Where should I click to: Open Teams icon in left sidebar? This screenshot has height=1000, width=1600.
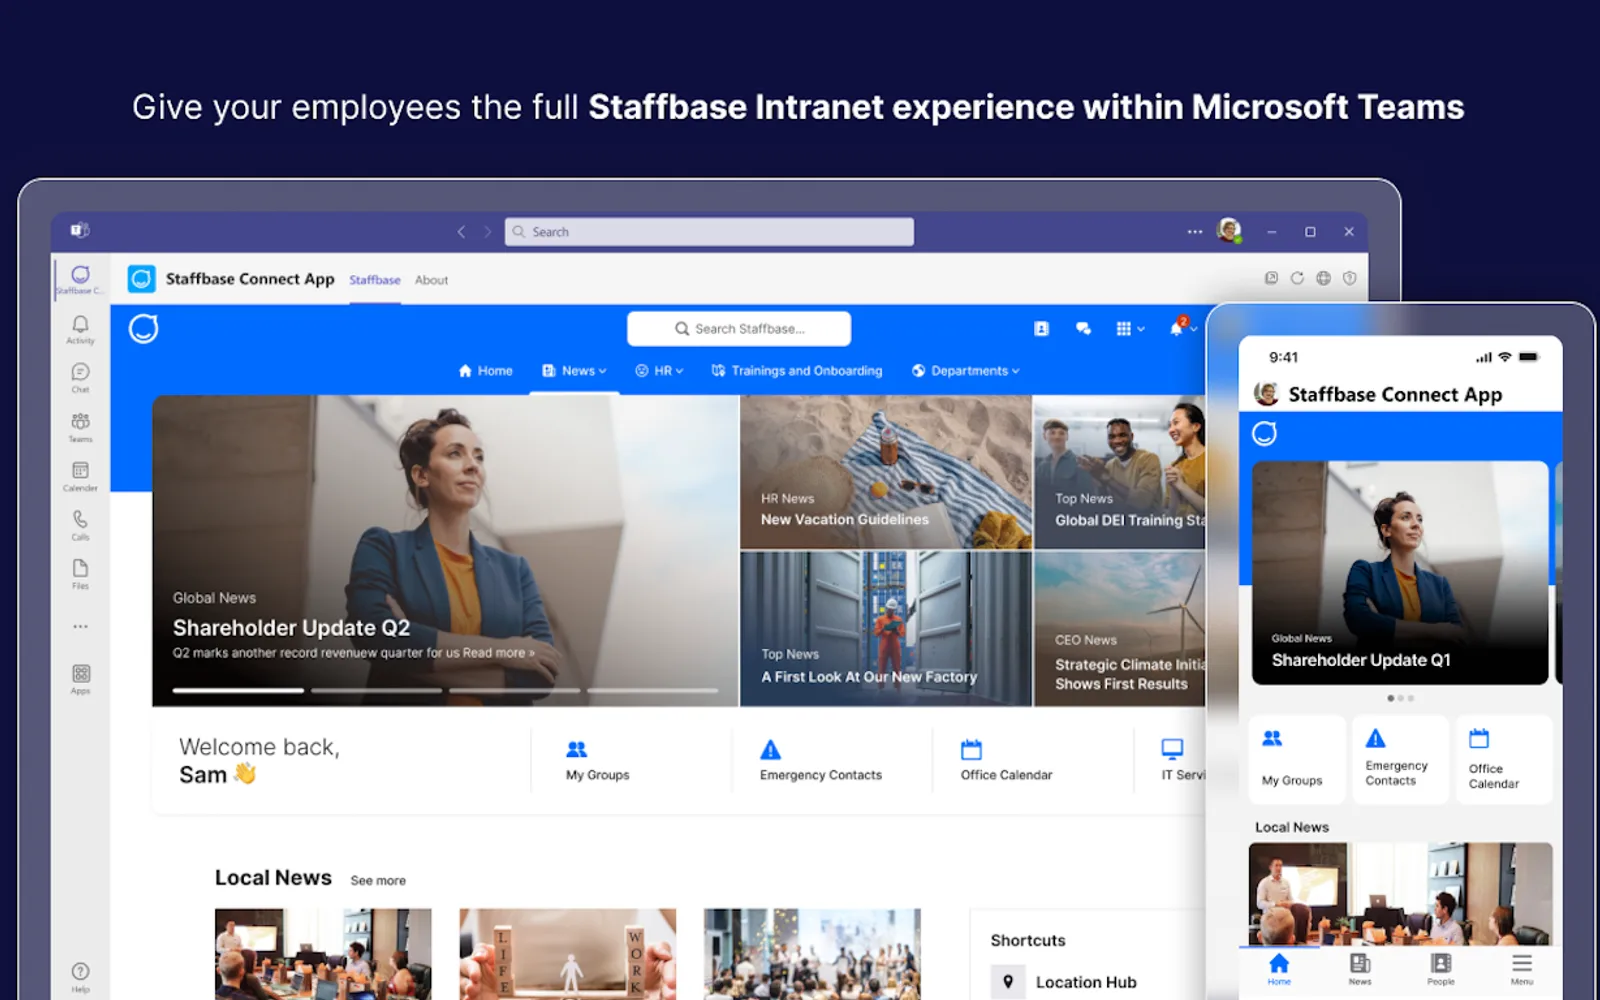click(x=80, y=427)
